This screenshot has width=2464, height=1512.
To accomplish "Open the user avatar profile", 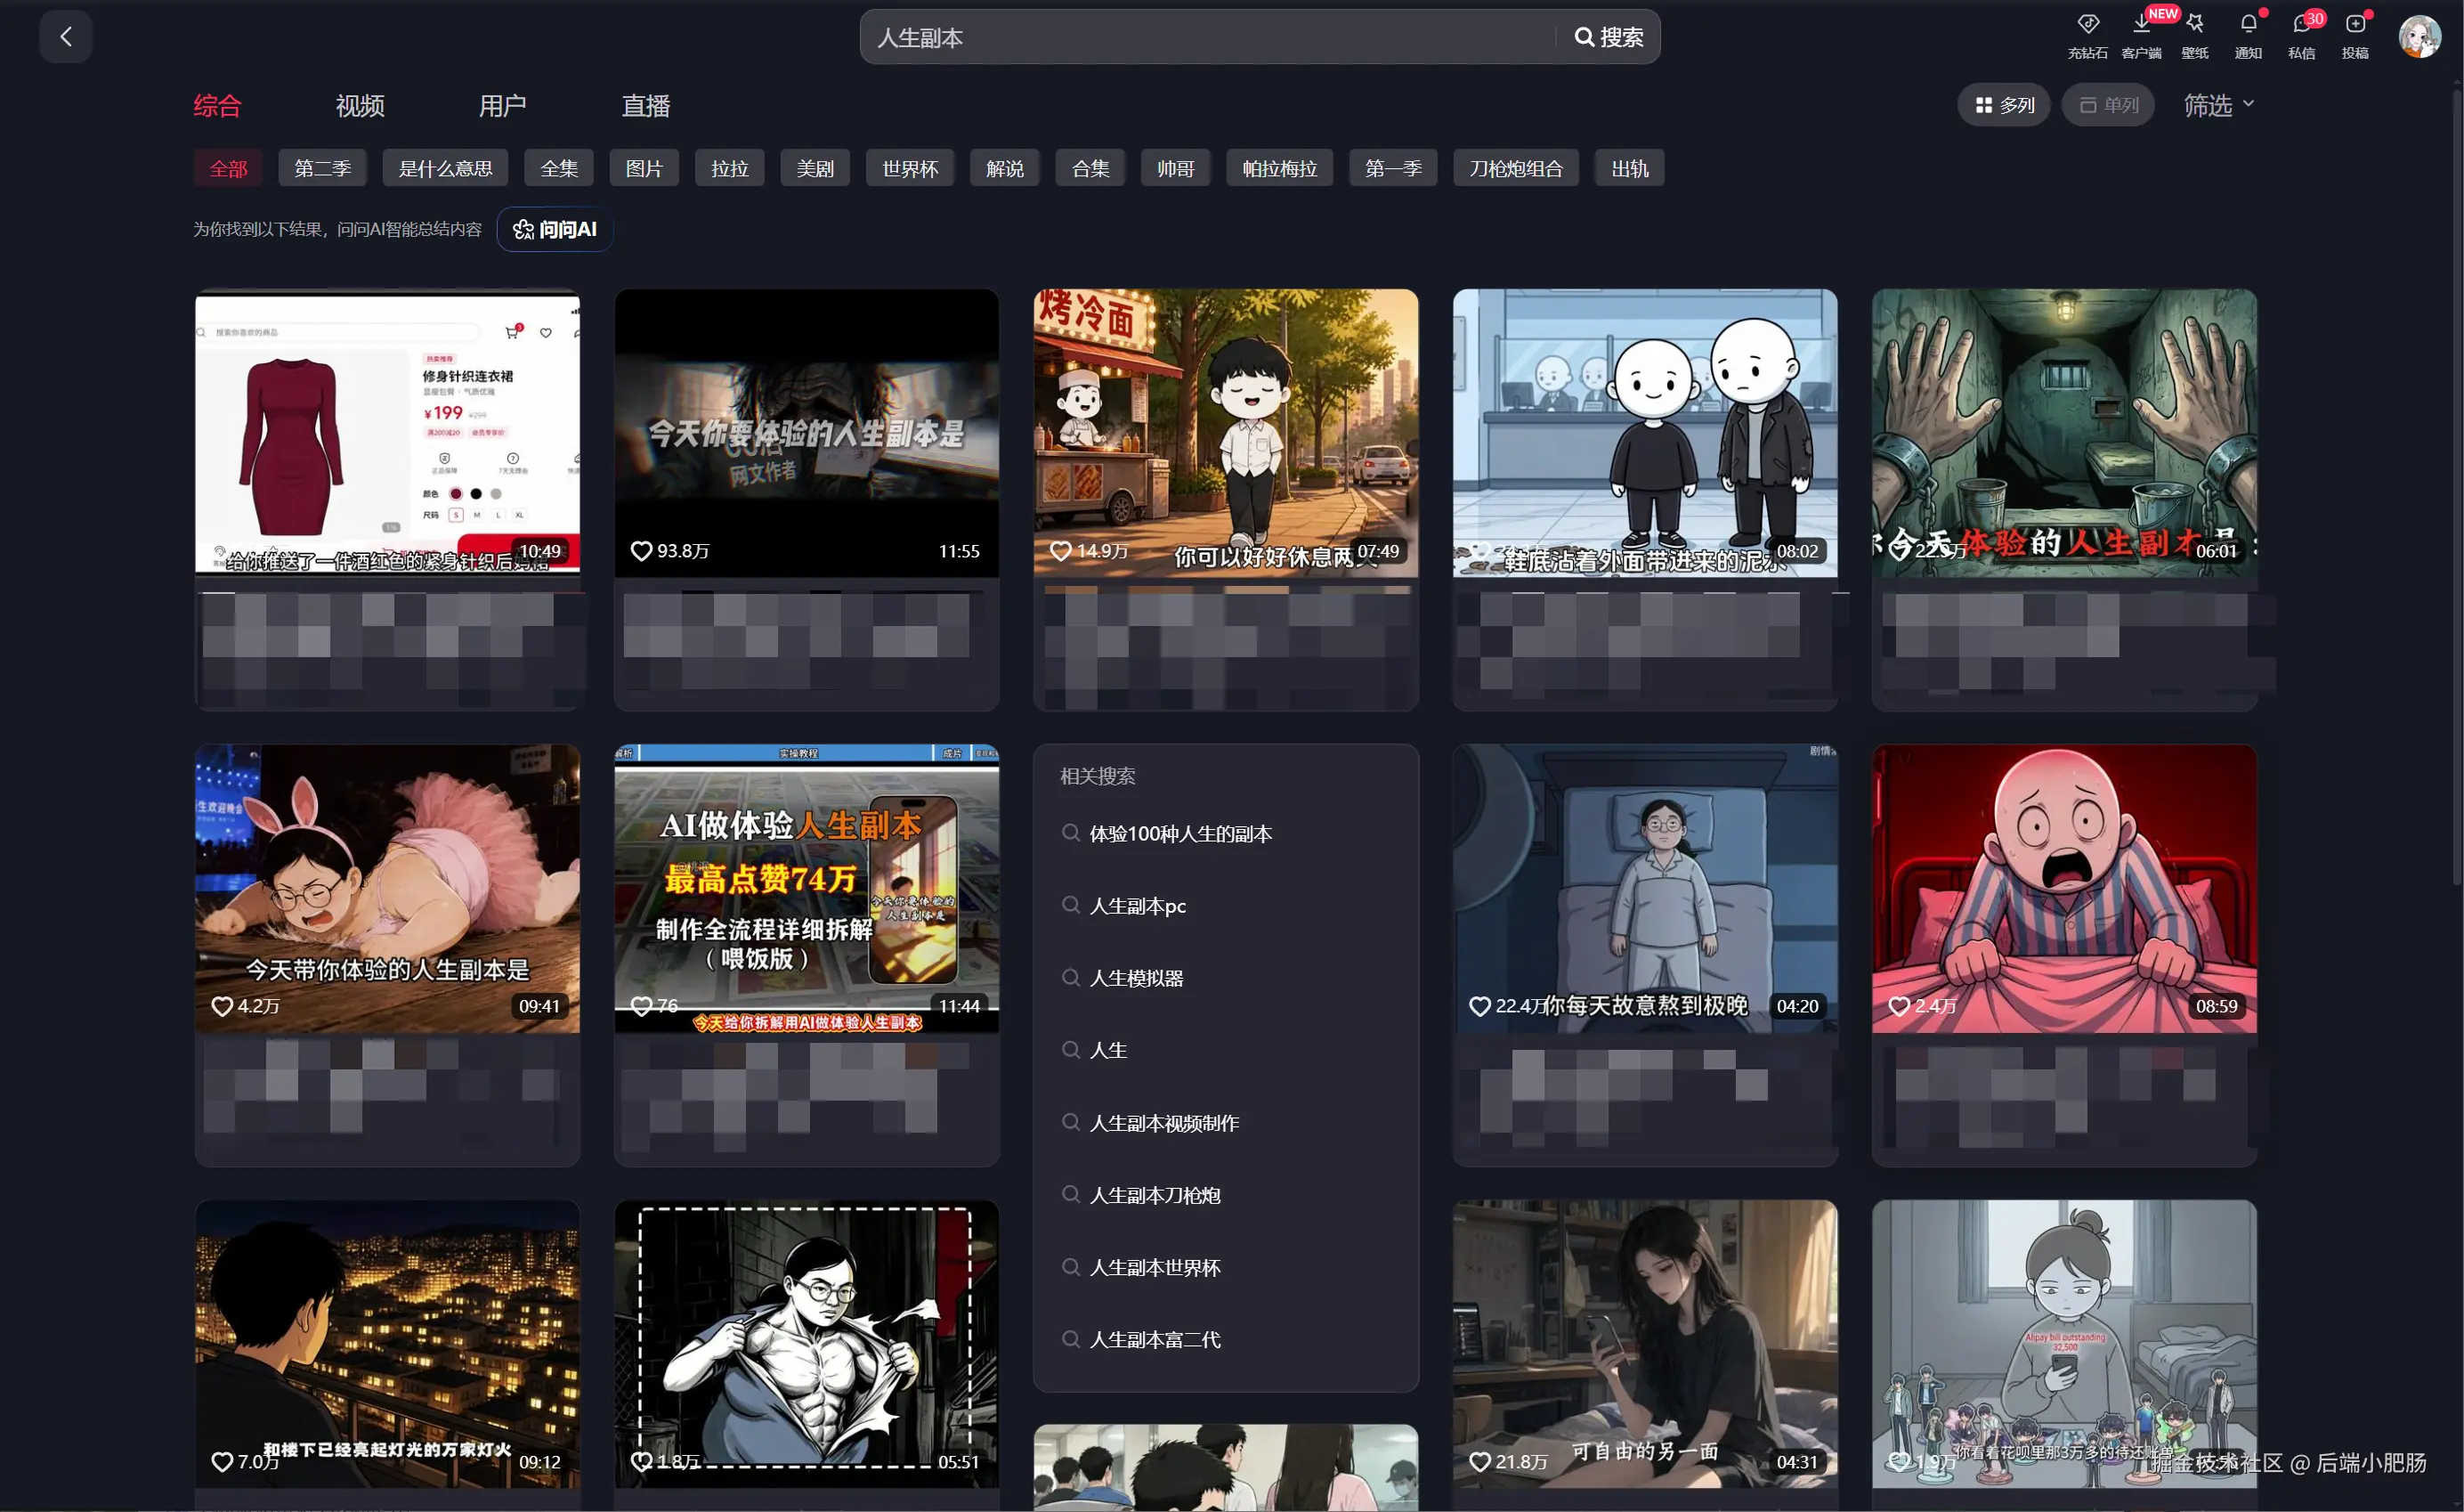I will [x=2420, y=37].
